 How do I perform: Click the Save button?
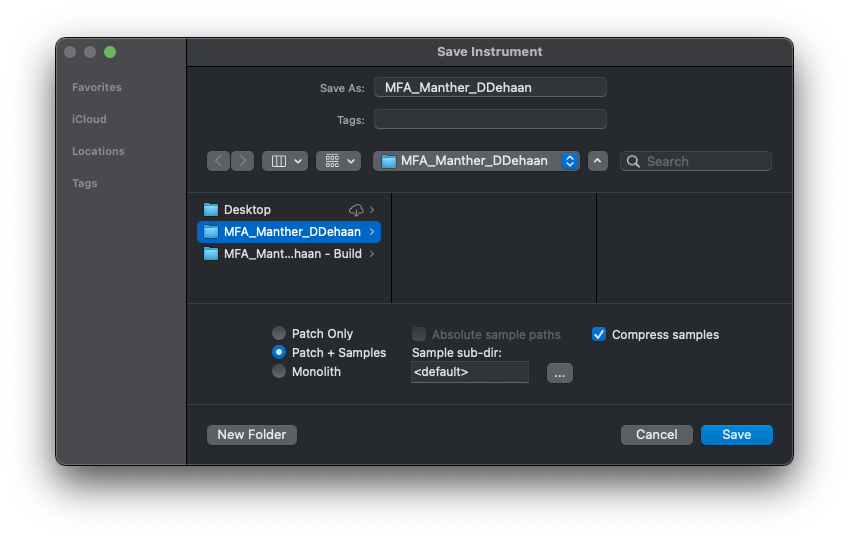click(x=736, y=435)
